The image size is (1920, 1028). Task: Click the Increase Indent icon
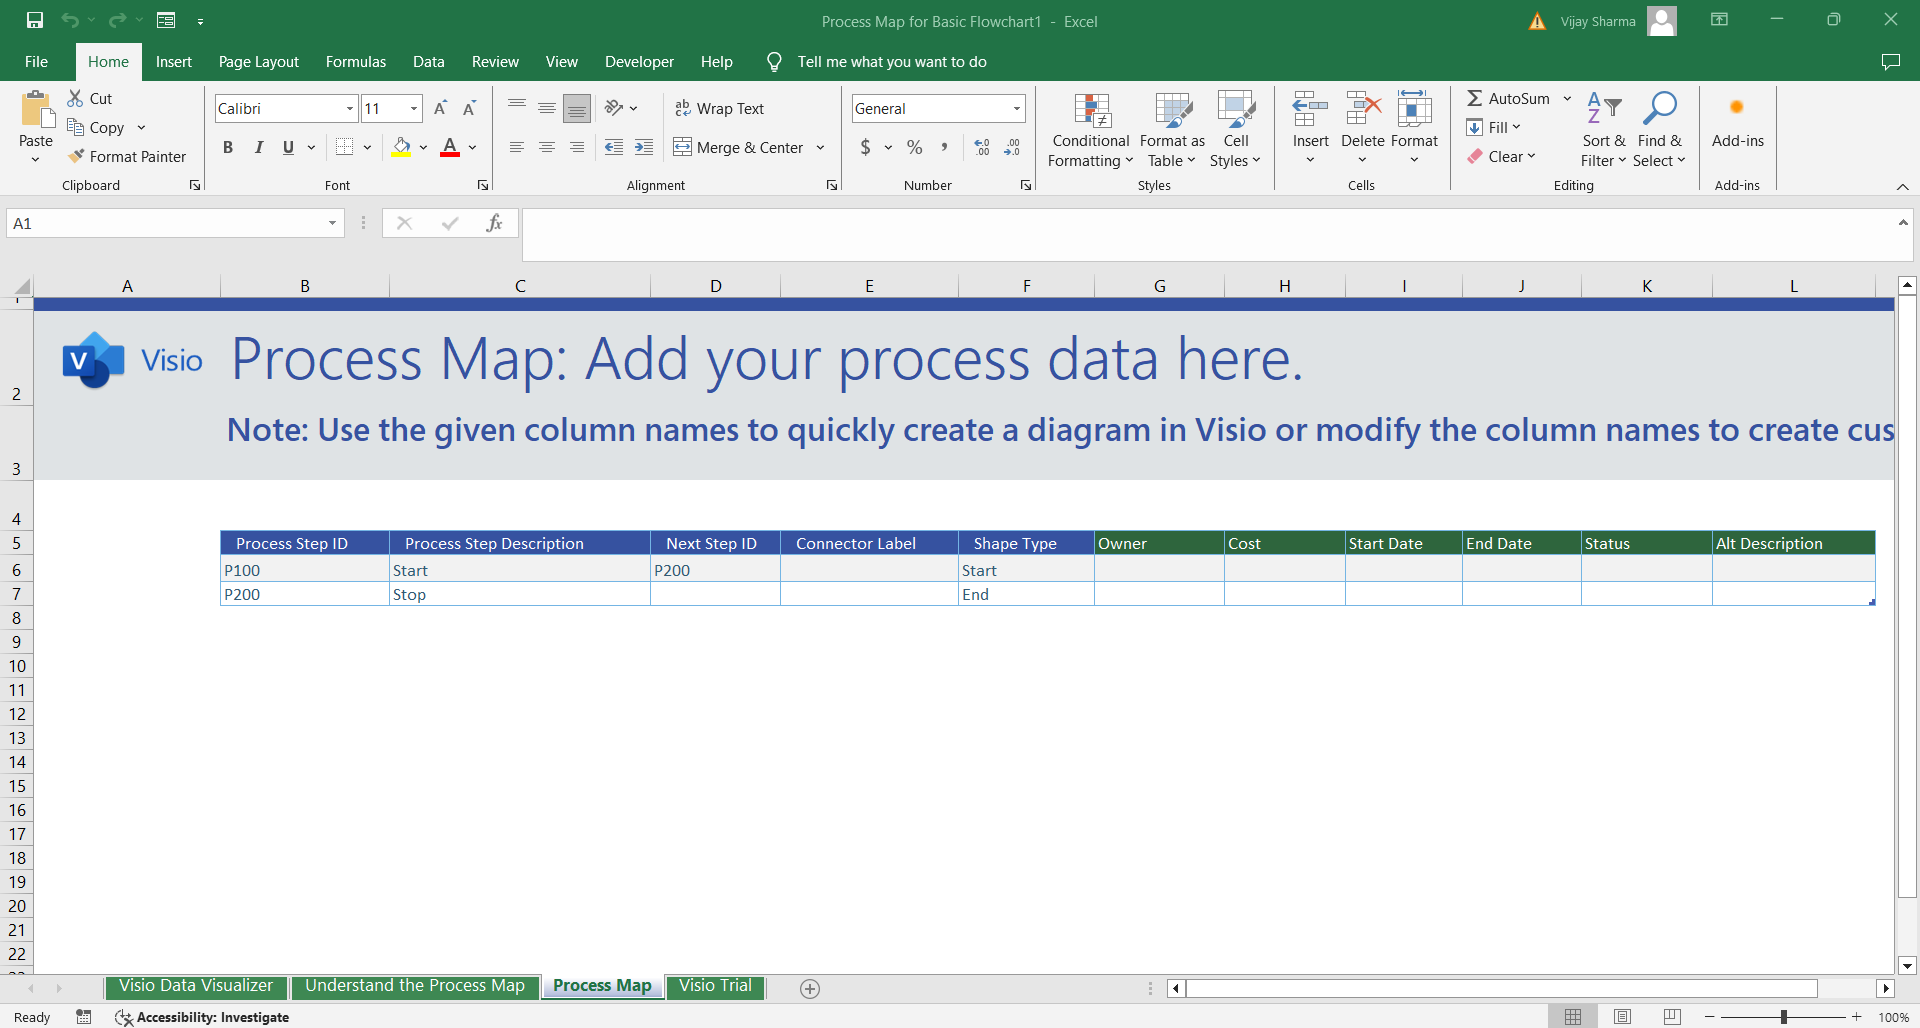pyautogui.click(x=644, y=147)
